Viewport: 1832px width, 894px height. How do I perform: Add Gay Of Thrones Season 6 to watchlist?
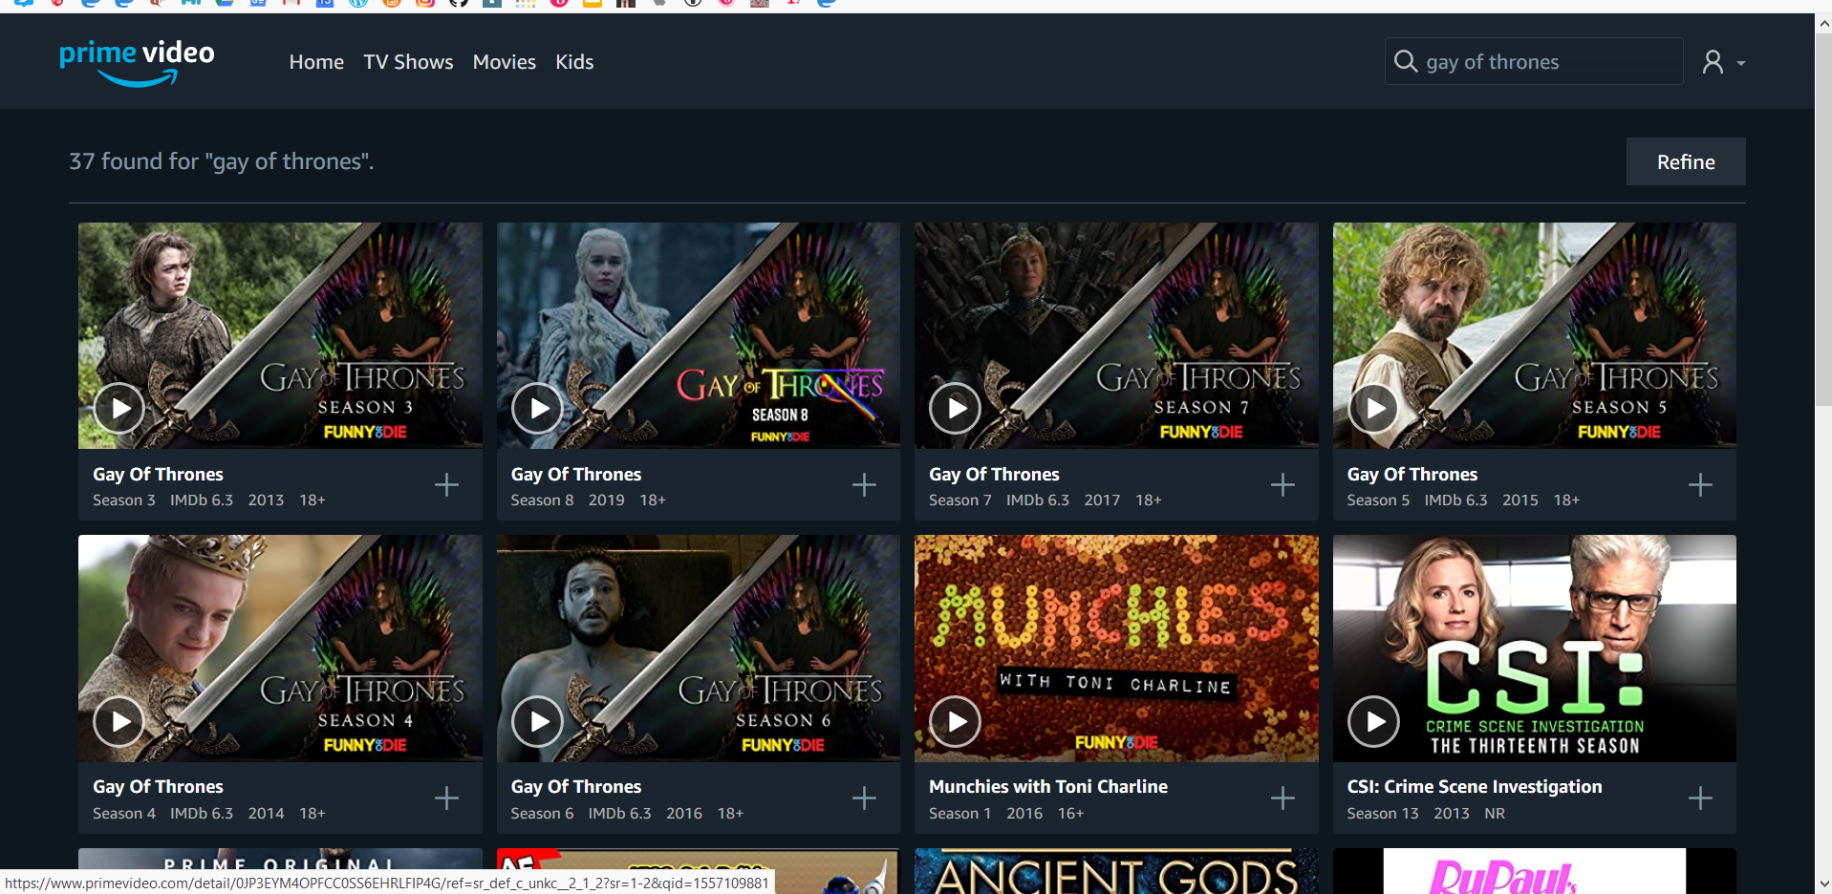[x=864, y=798]
